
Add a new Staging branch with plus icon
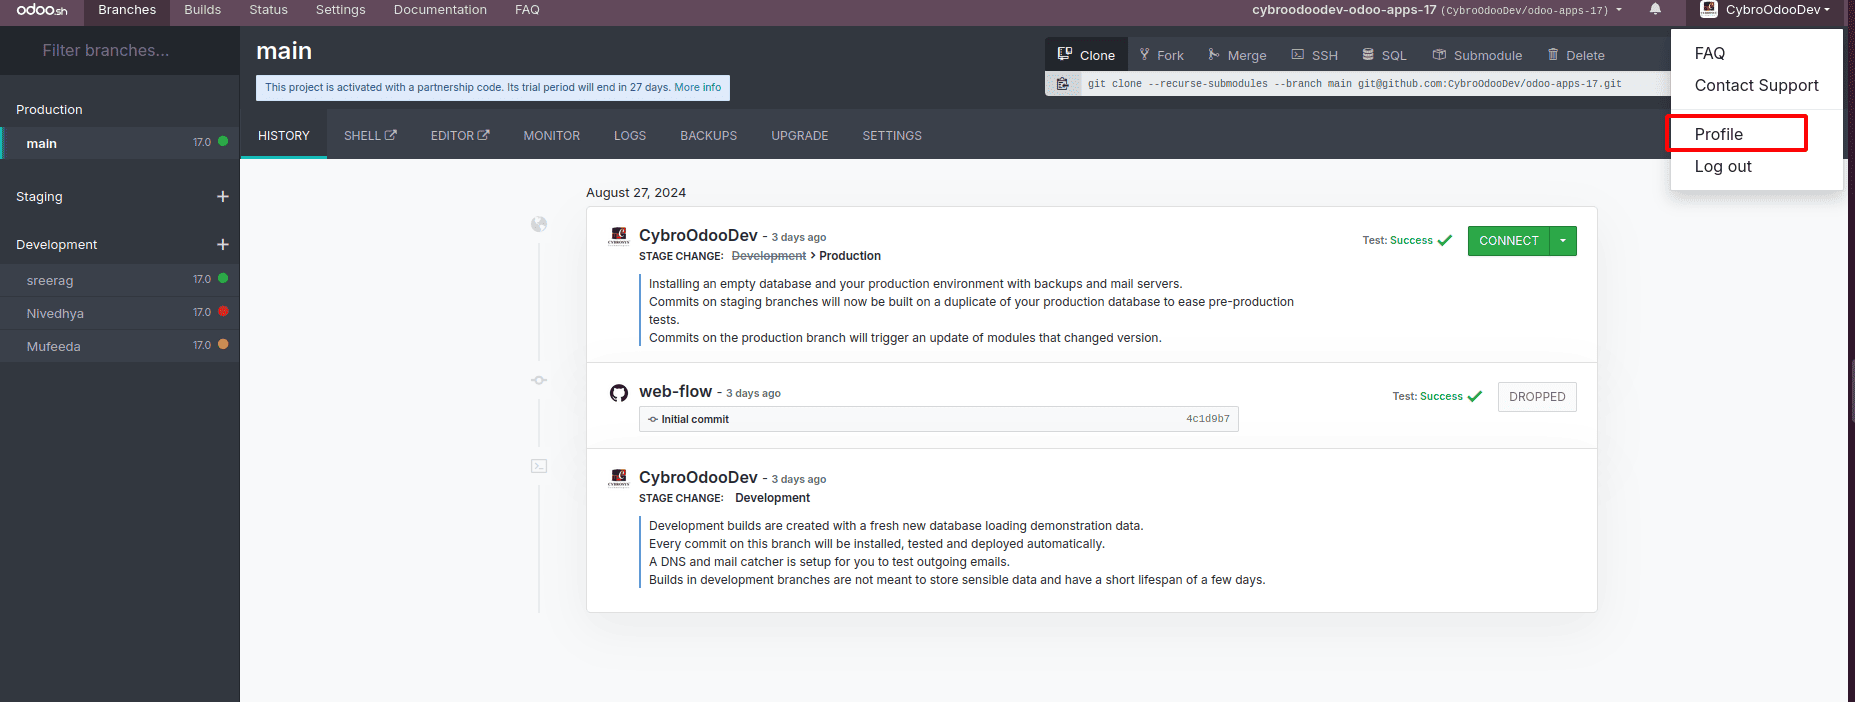(x=223, y=197)
